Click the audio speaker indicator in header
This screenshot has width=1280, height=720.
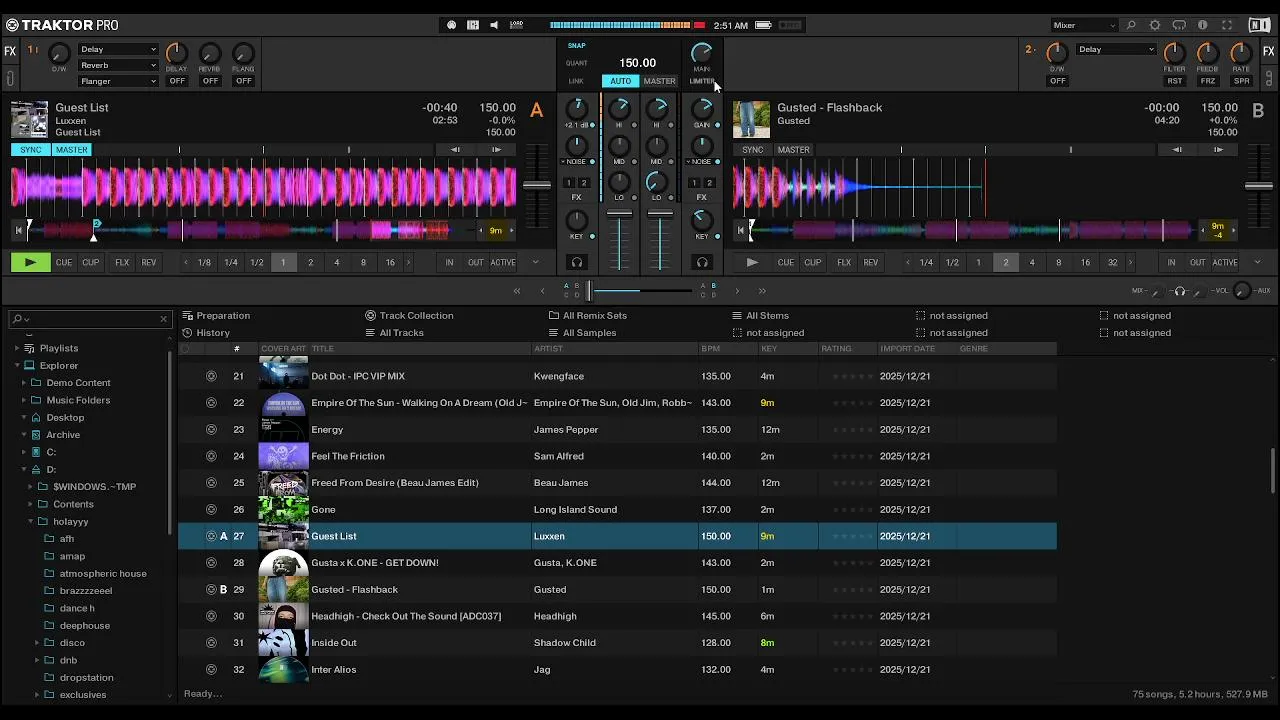pos(494,25)
